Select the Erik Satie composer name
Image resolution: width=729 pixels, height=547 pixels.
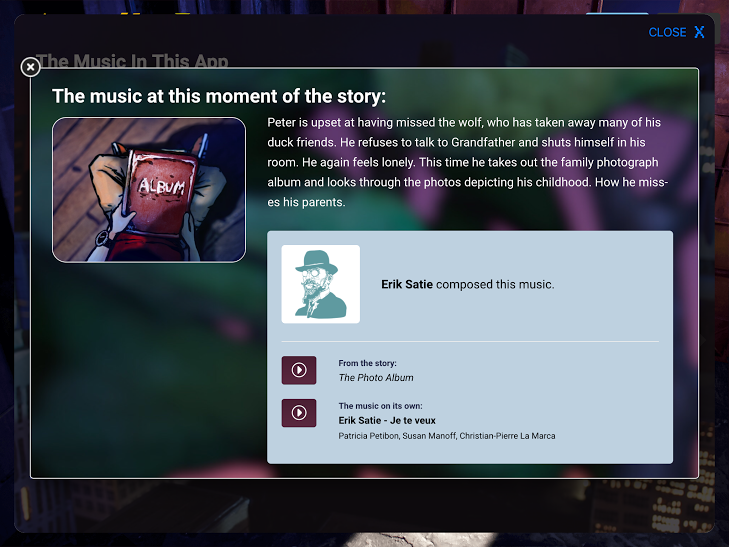pyautogui.click(x=407, y=284)
